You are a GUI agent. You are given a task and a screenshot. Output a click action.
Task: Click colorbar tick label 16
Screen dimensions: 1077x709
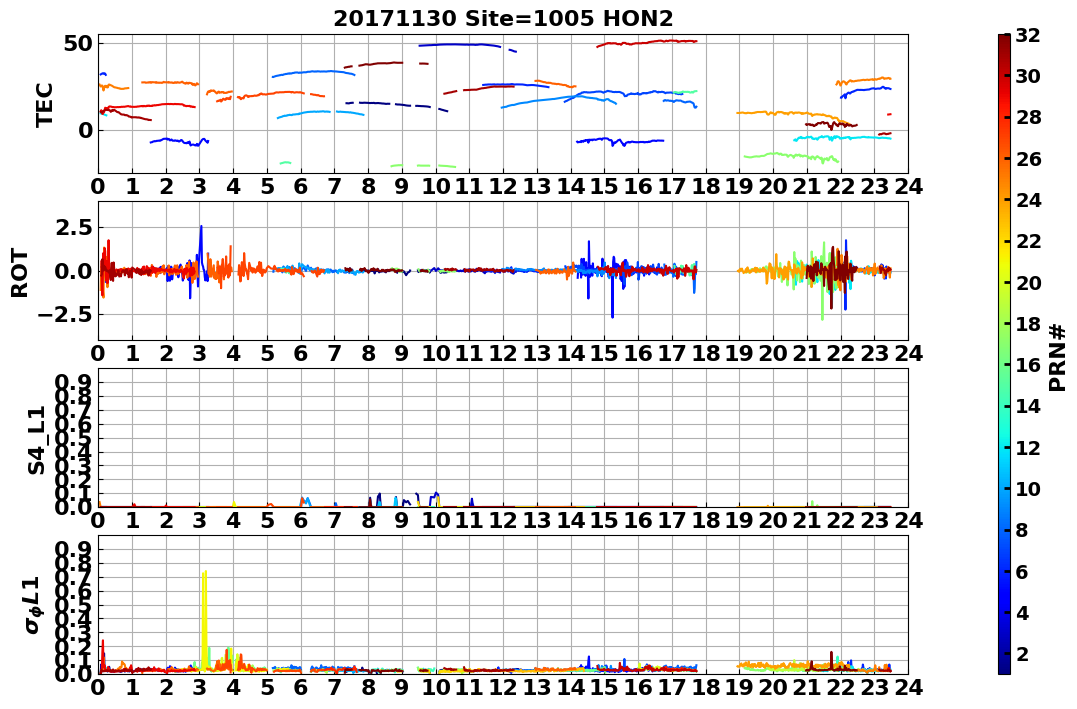1028,365
